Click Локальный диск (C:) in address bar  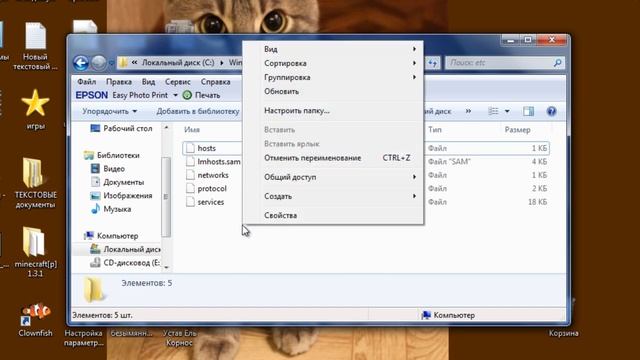tap(178, 63)
